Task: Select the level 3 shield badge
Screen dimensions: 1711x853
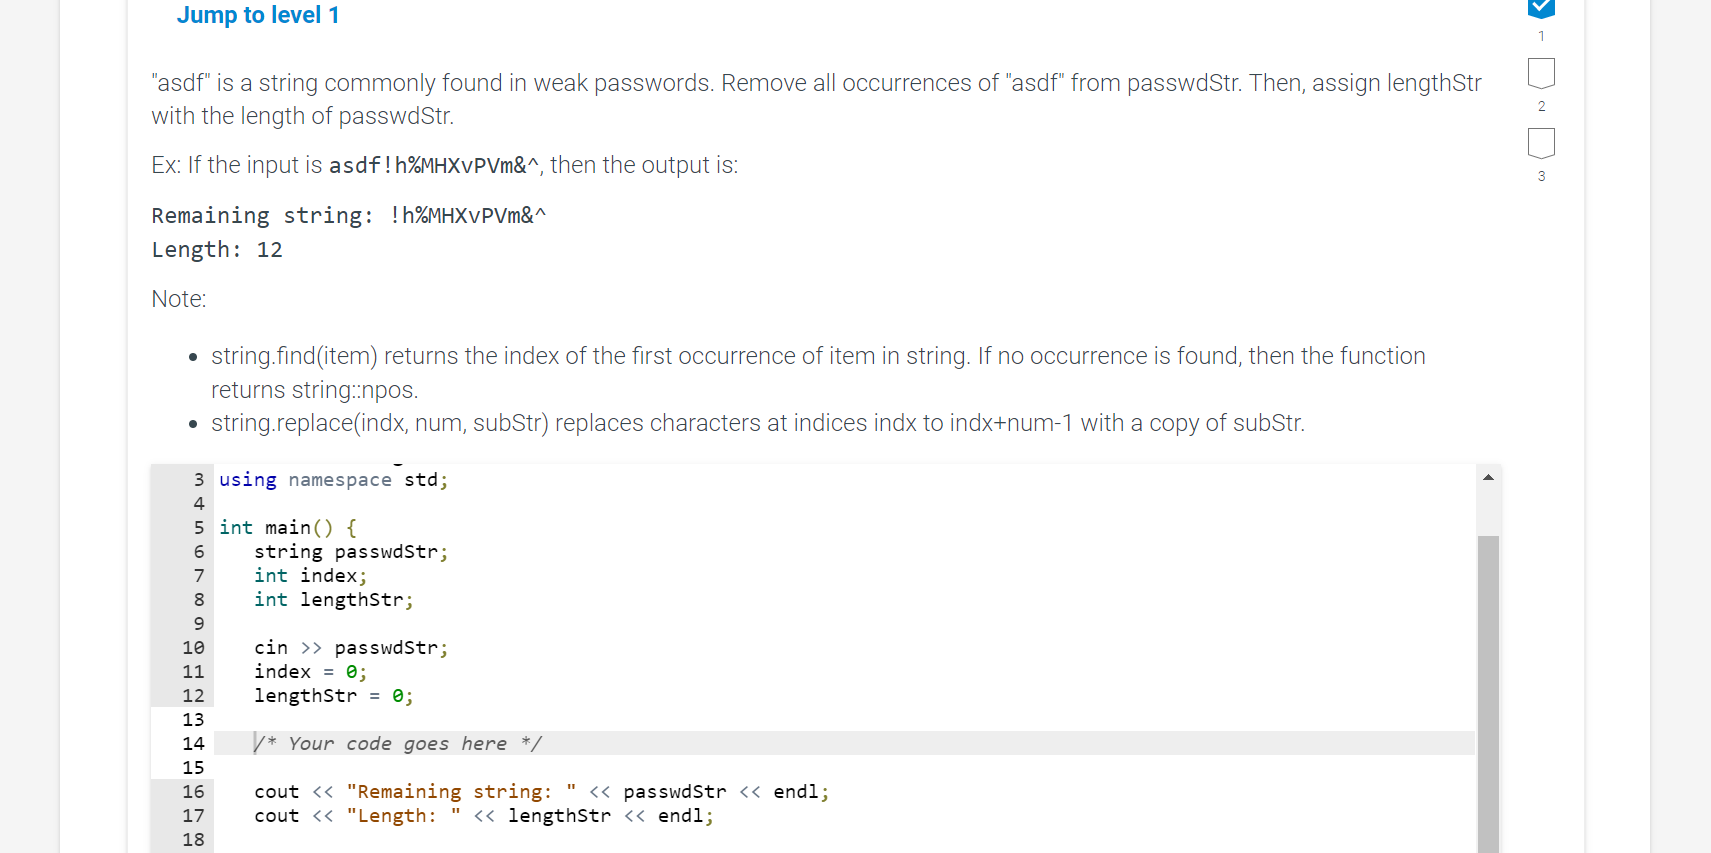Action: (x=1541, y=143)
